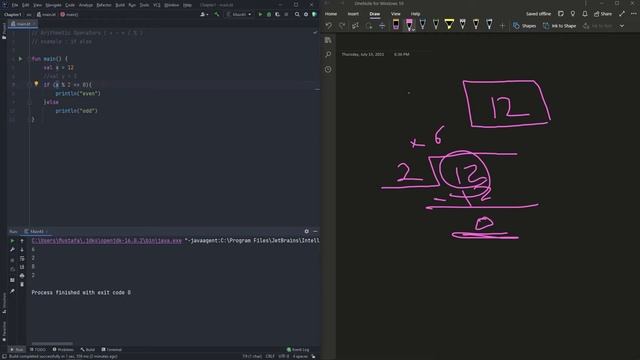Switch to Insert tab in OneNote
This screenshot has width=640, height=360.
coord(353,14)
